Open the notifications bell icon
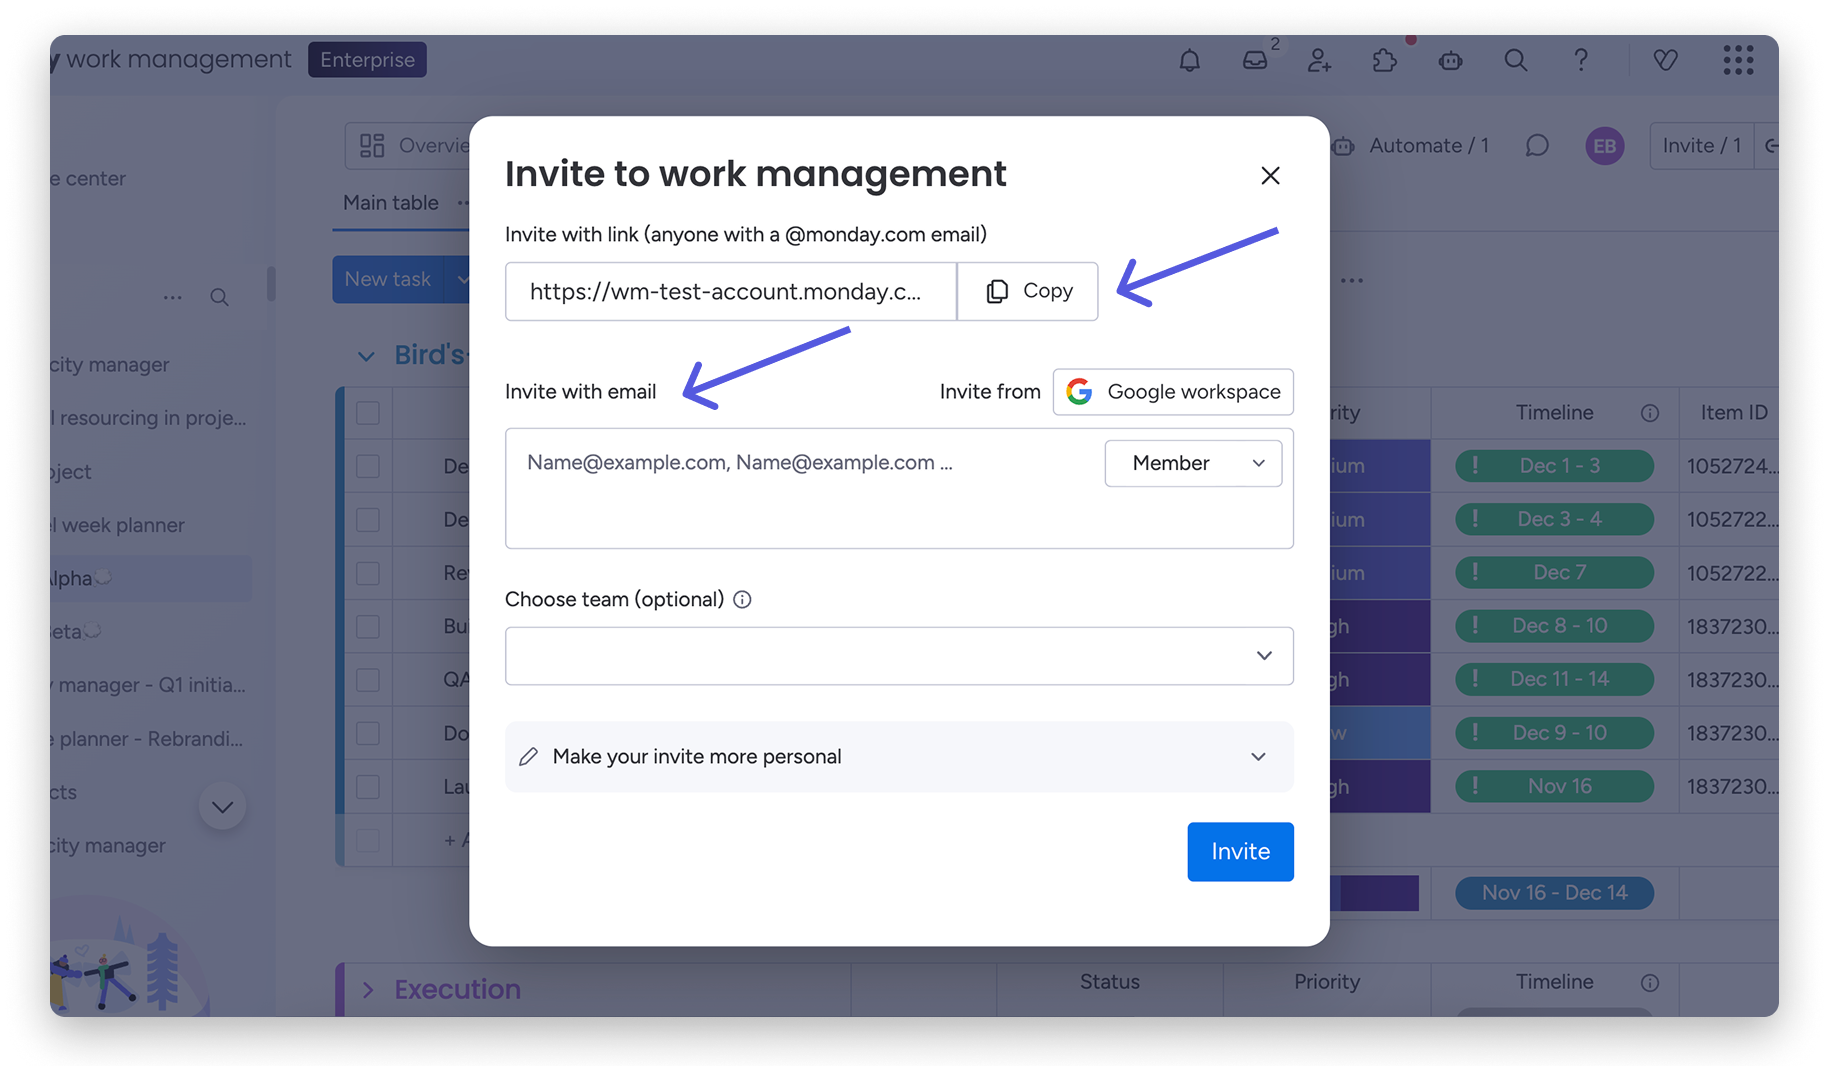This screenshot has width=1829, height=1066. coord(1189,60)
